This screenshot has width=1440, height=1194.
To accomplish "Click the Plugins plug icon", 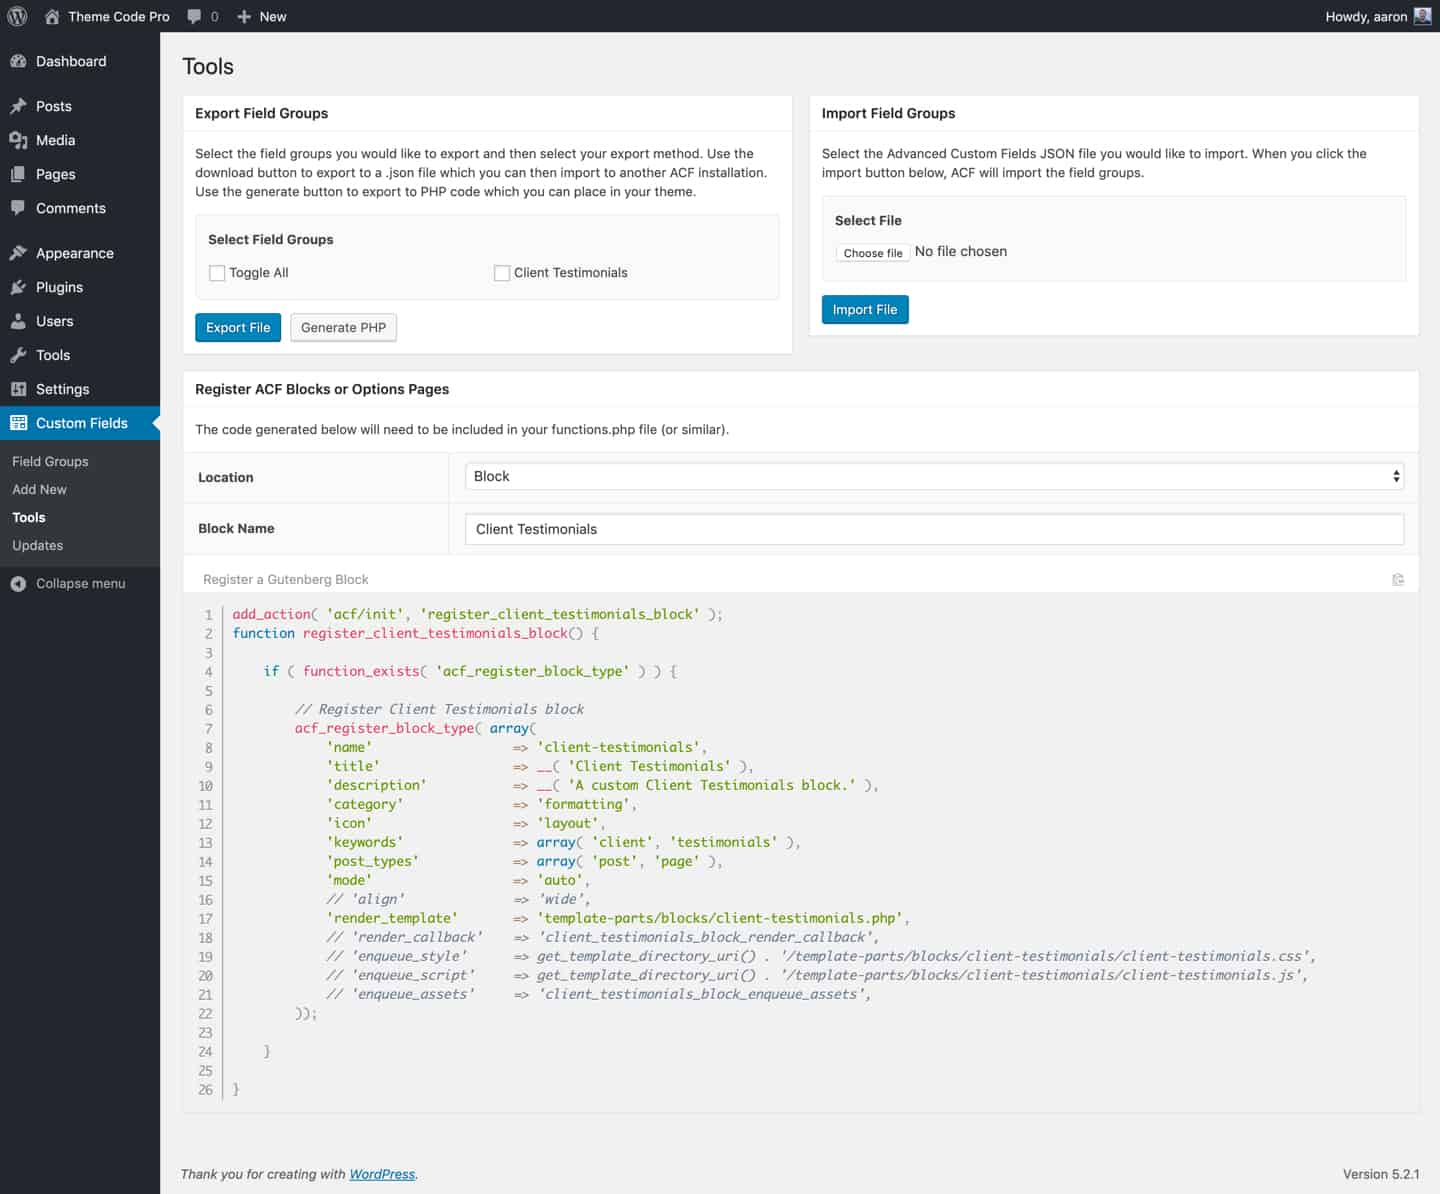I will click(18, 287).
